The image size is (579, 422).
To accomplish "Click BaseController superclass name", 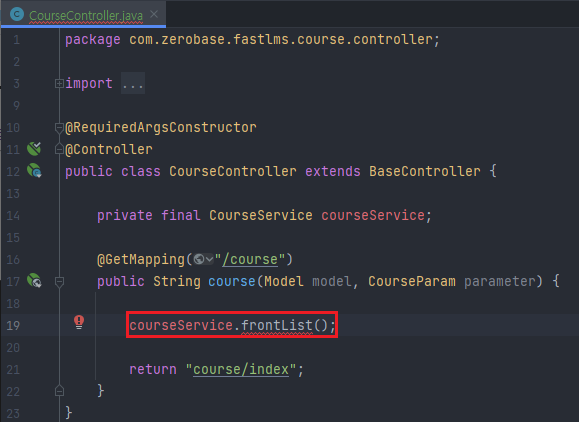I will coord(425,171).
